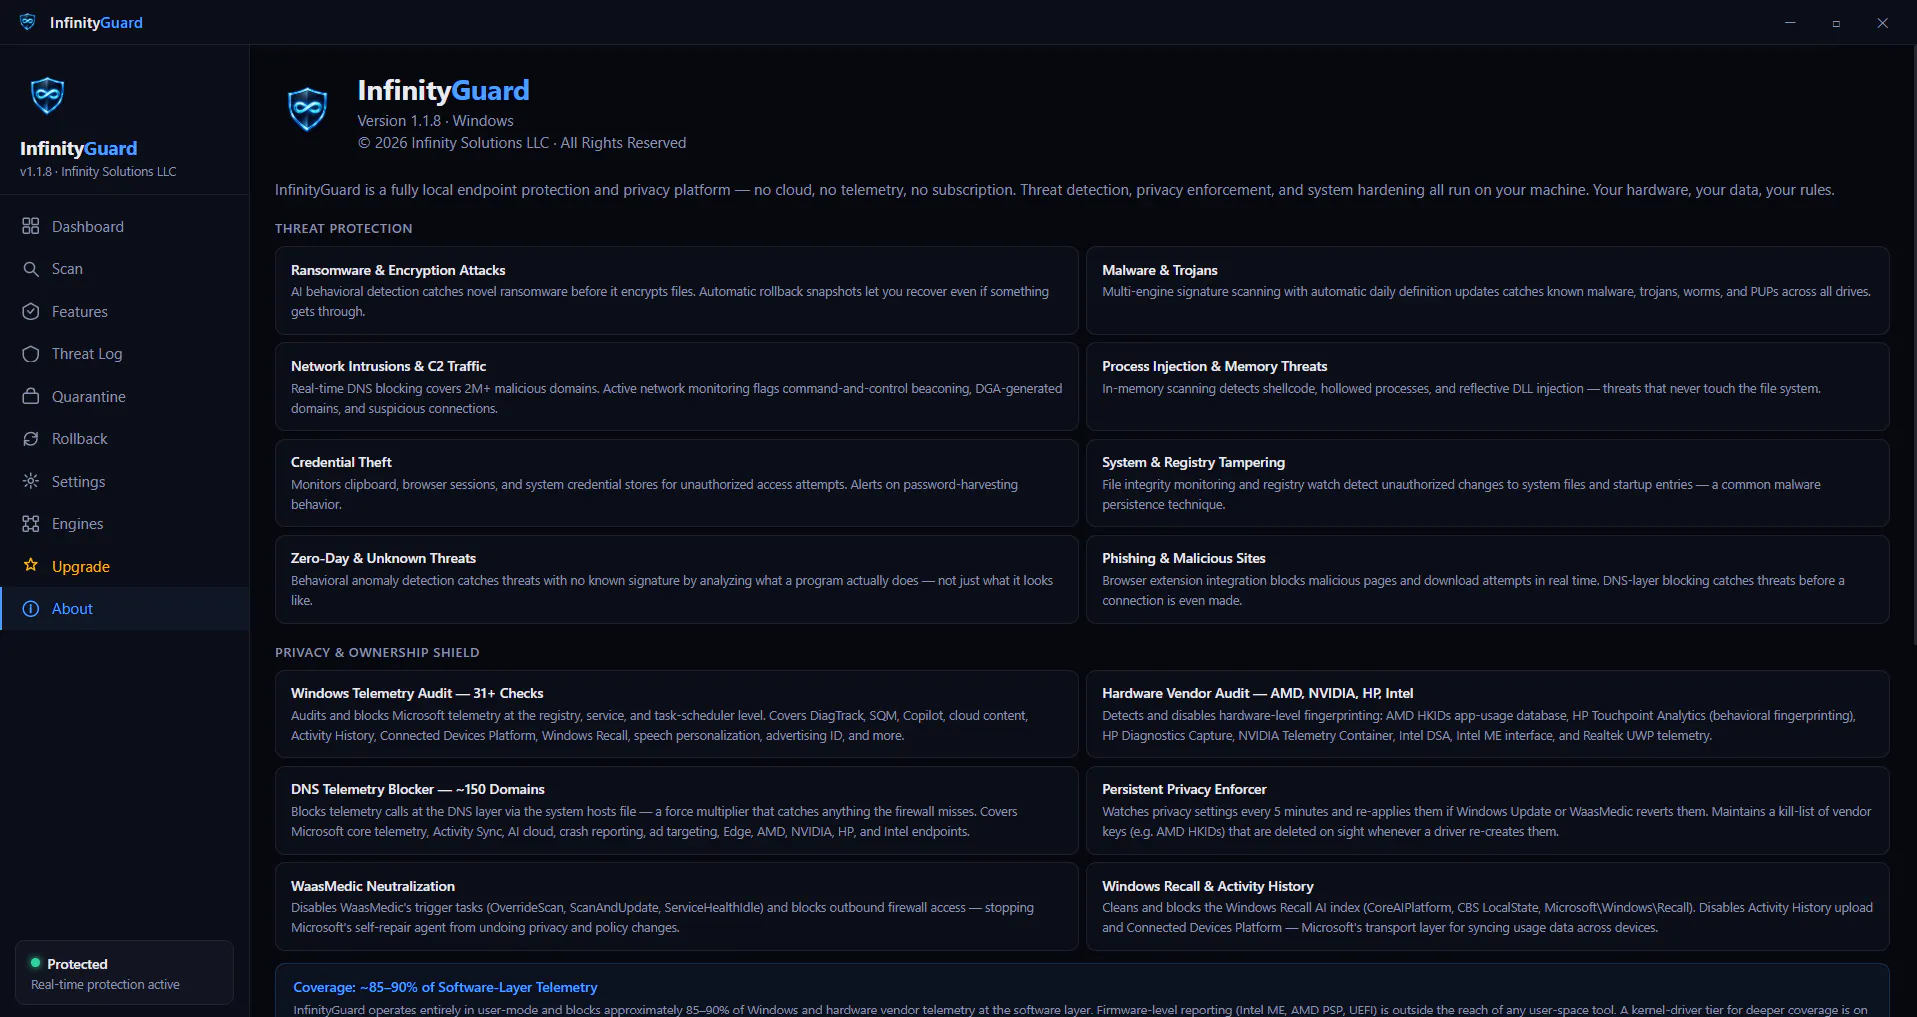Image resolution: width=1917 pixels, height=1017 pixels.
Task: Select the About label in sidebar
Action: [x=72, y=609]
